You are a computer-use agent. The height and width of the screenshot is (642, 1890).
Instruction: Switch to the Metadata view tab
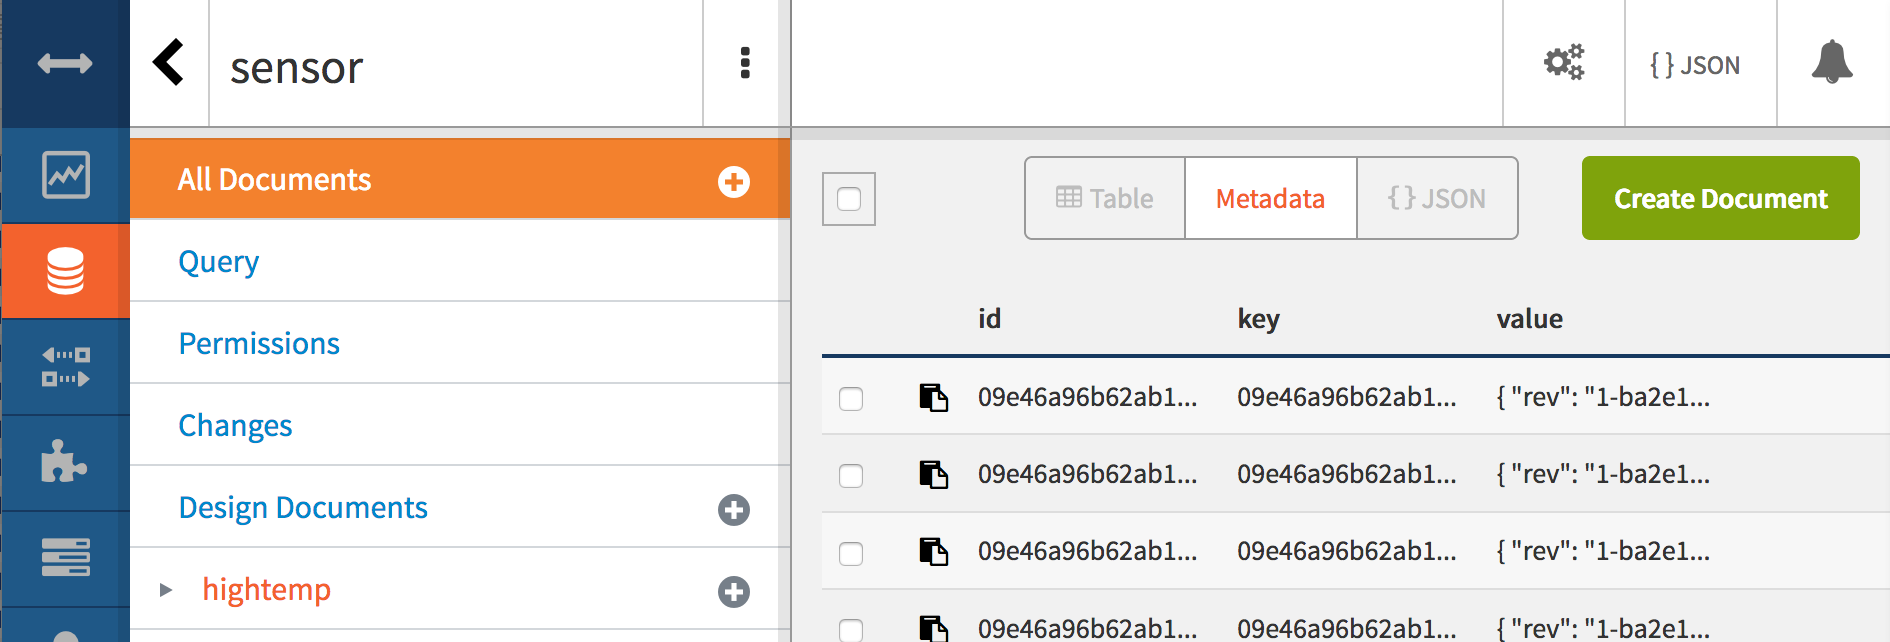coord(1270,198)
